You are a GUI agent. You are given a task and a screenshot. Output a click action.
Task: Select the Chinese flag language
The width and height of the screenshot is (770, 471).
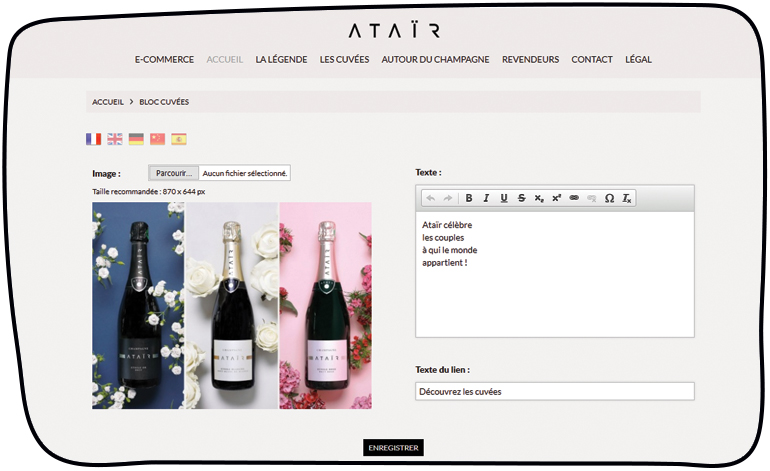tap(157, 139)
